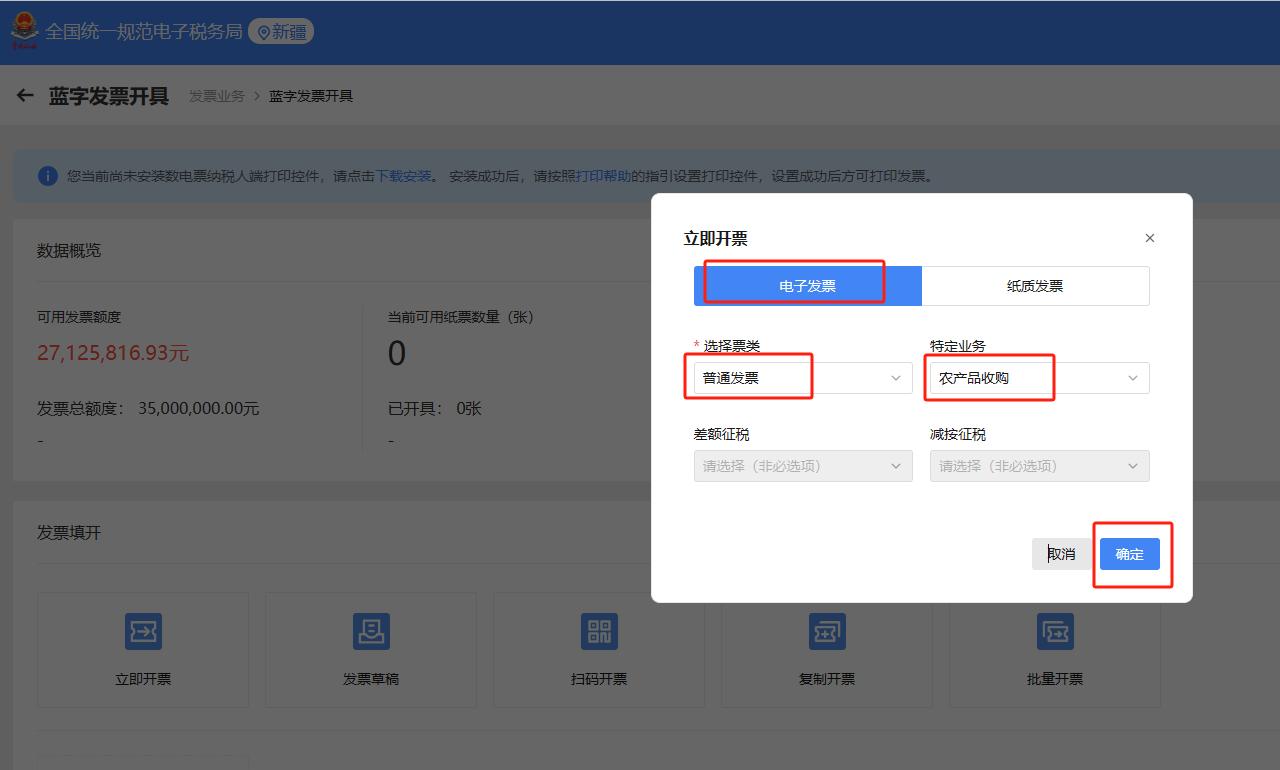The height and width of the screenshot is (770, 1280).
Task: Click the 发票填开 section heading
Action: [69, 533]
